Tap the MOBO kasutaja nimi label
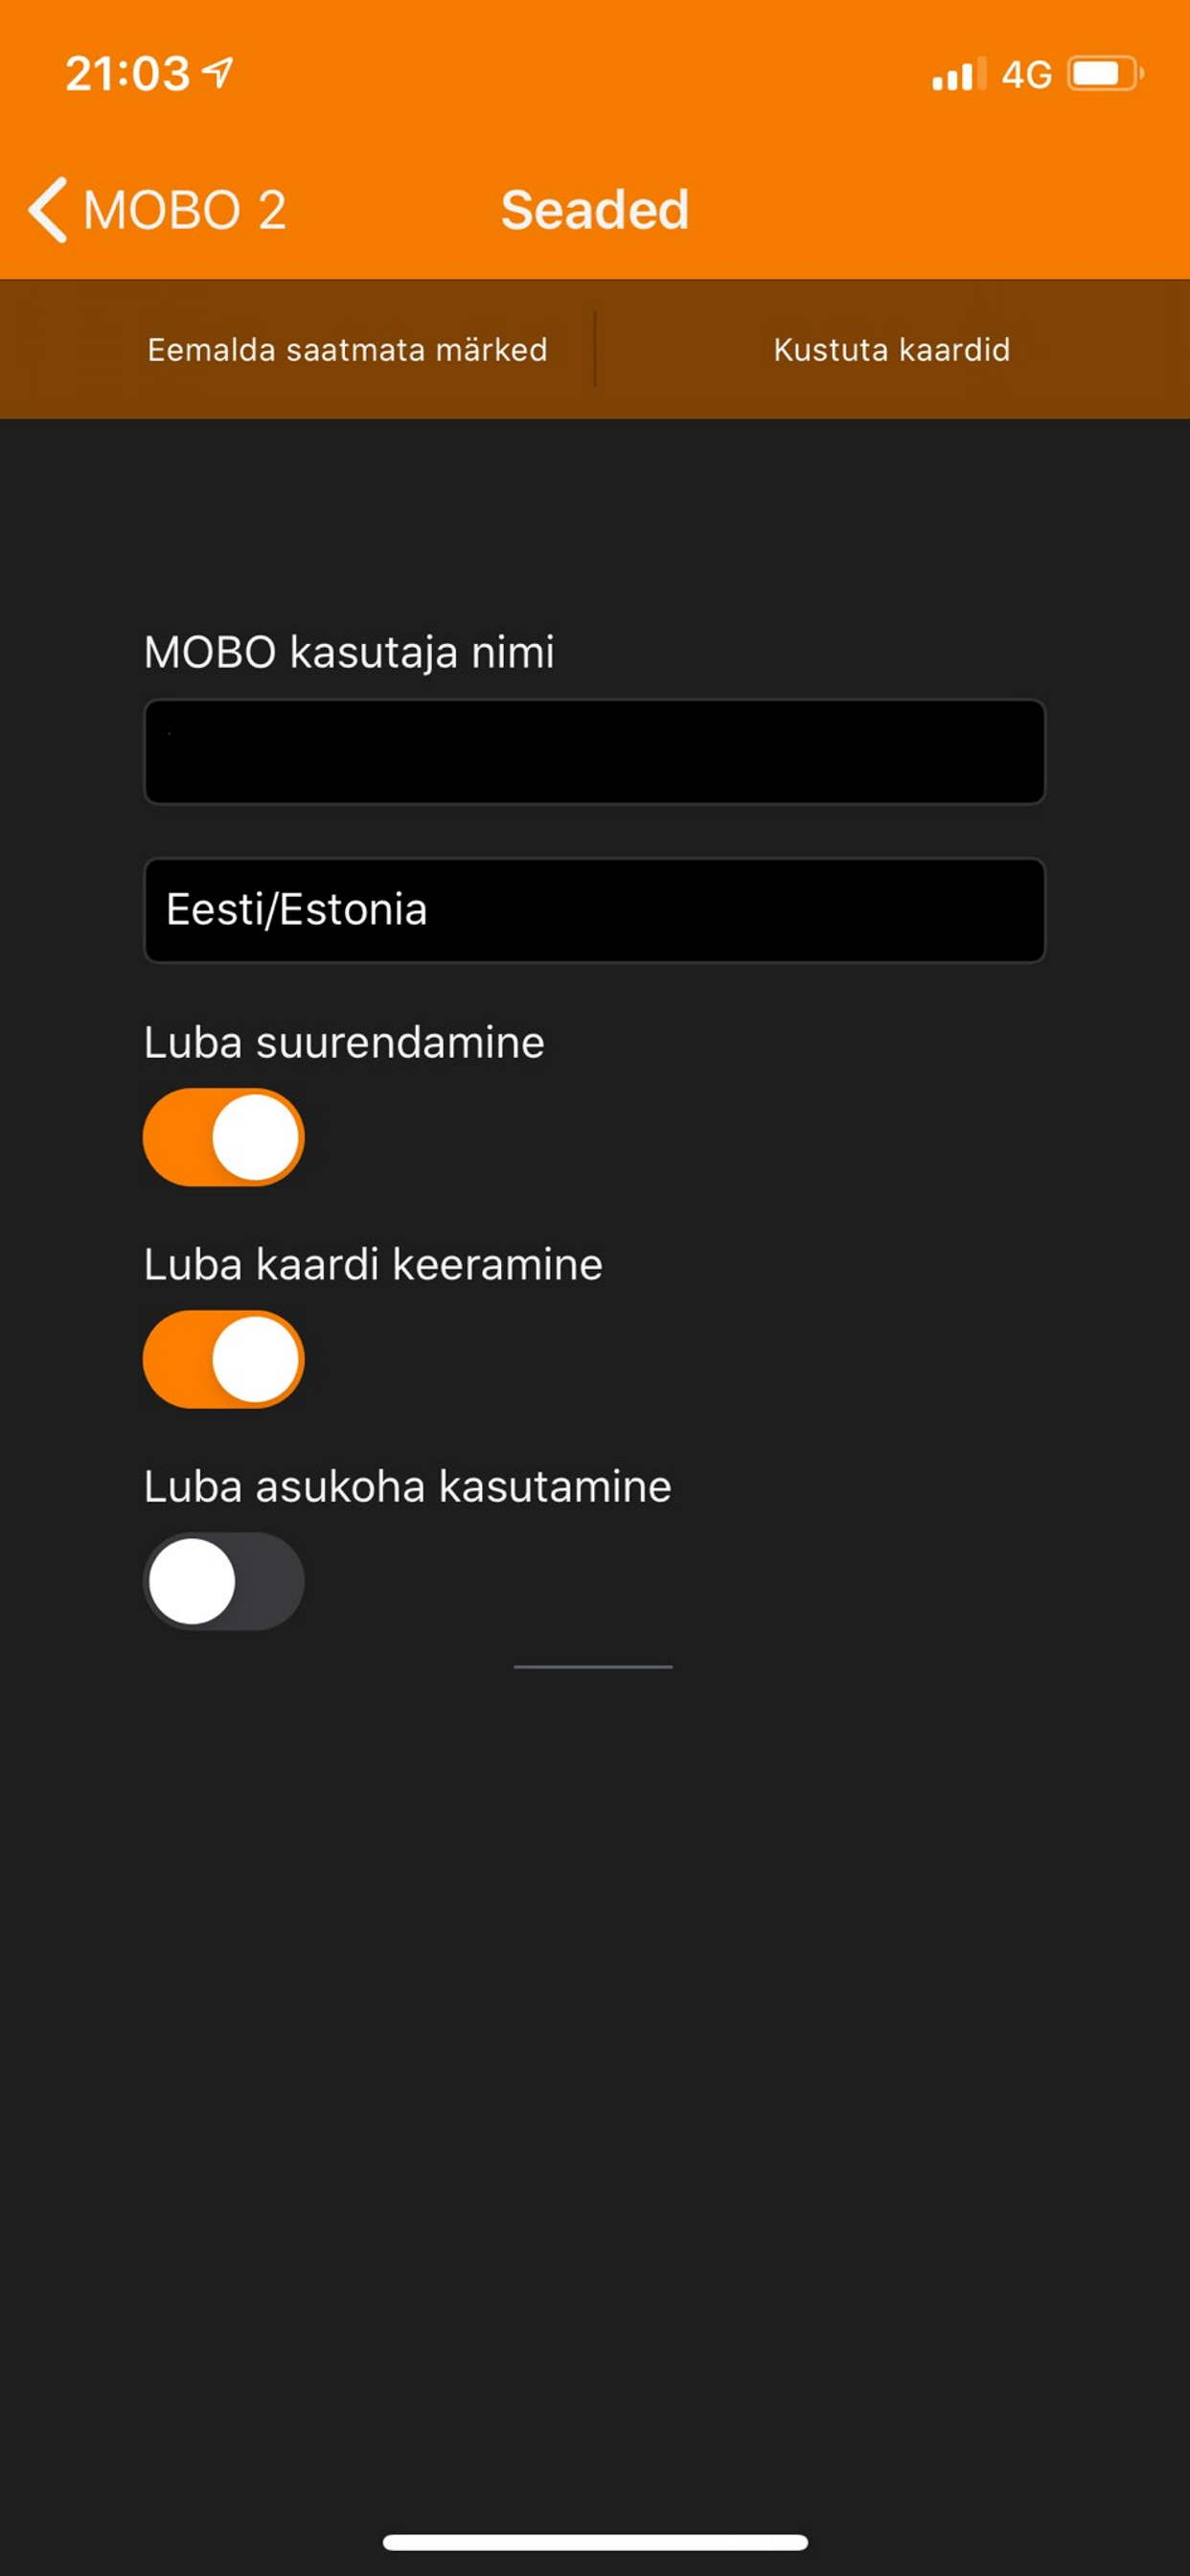 point(349,652)
